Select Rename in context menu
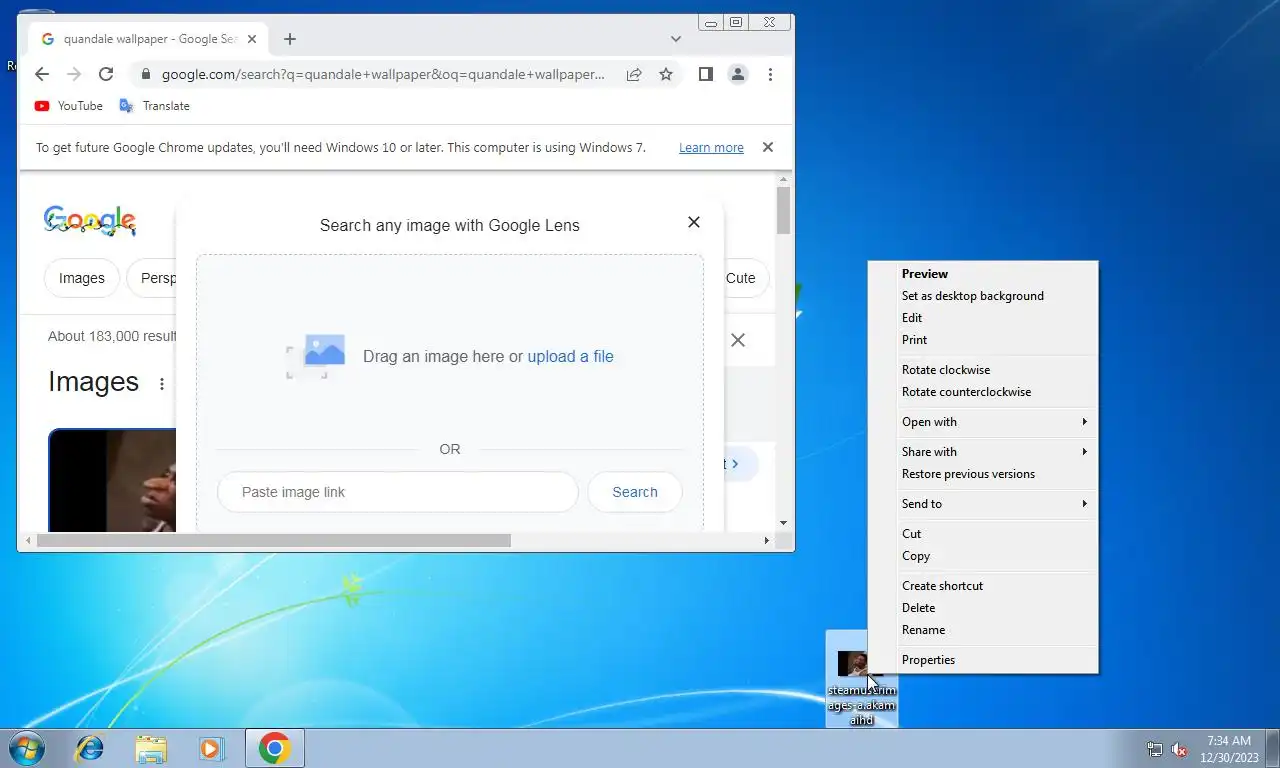1280x768 pixels. point(983,630)
